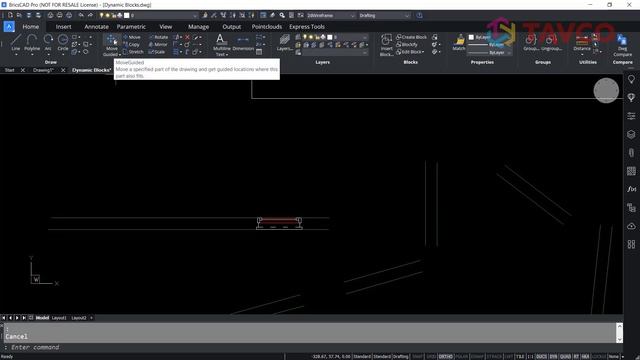The height and width of the screenshot is (360, 640).
Task: Toggle QUAD in status bar
Action: (565, 357)
